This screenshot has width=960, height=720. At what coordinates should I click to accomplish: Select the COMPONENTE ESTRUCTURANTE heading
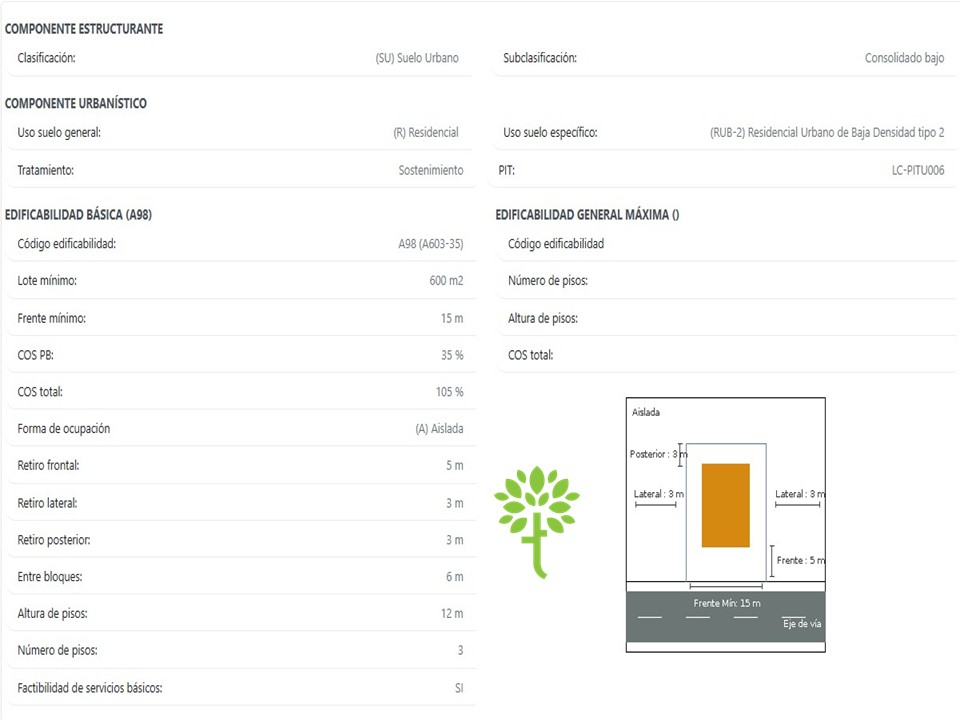(x=84, y=29)
